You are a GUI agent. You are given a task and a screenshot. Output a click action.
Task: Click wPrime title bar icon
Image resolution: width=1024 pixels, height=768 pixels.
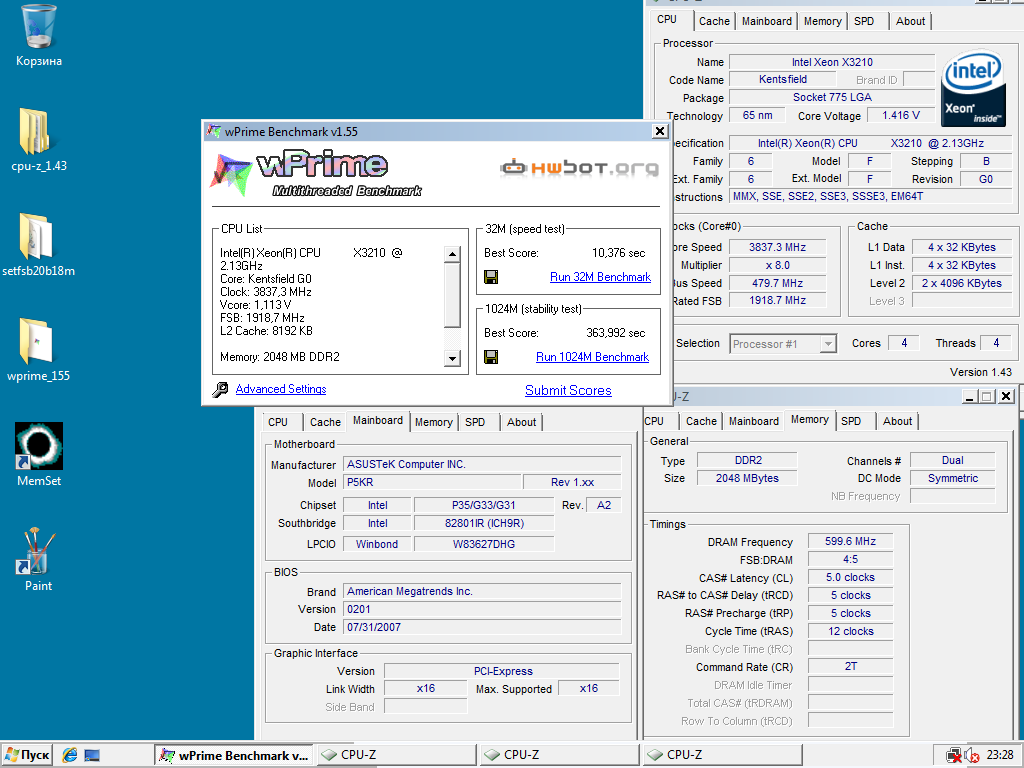(x=214, y=131)
